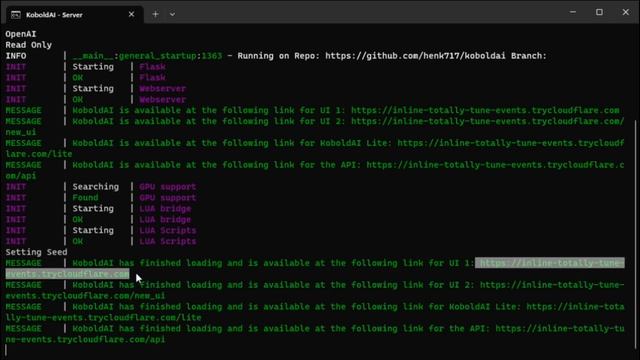Open the github.com/henk717/koboldai repo link

(x=415, y=56)
